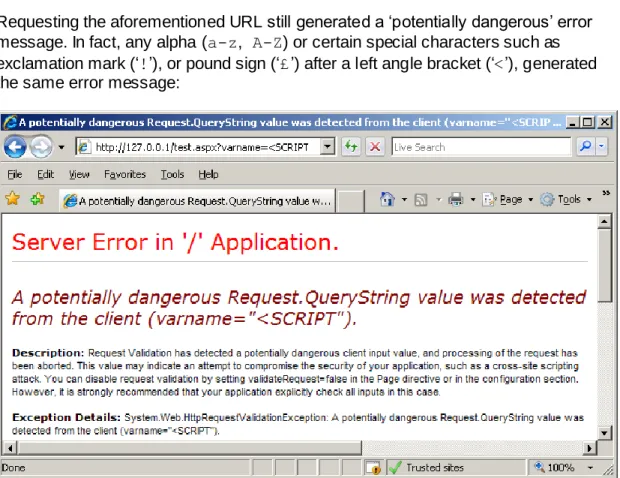Image resolution: width=620 pixels, height=478 pixels.
Task: Open the search provider options dropdown
Action: (601, 147)
